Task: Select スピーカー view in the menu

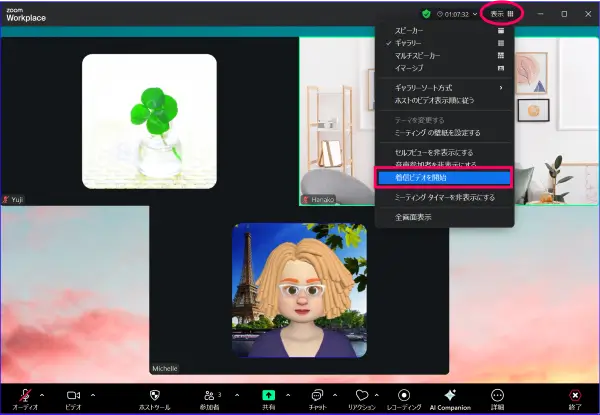Action: pos(445,31)
